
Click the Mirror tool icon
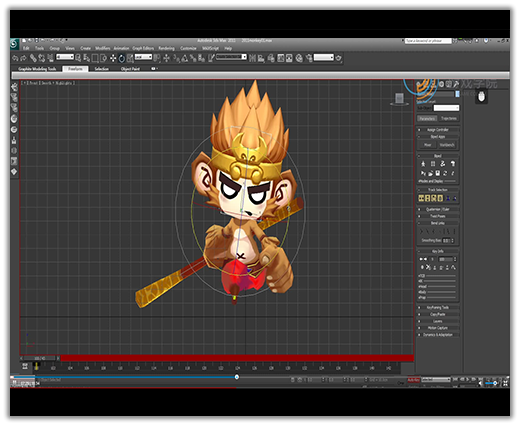(253, 58)
